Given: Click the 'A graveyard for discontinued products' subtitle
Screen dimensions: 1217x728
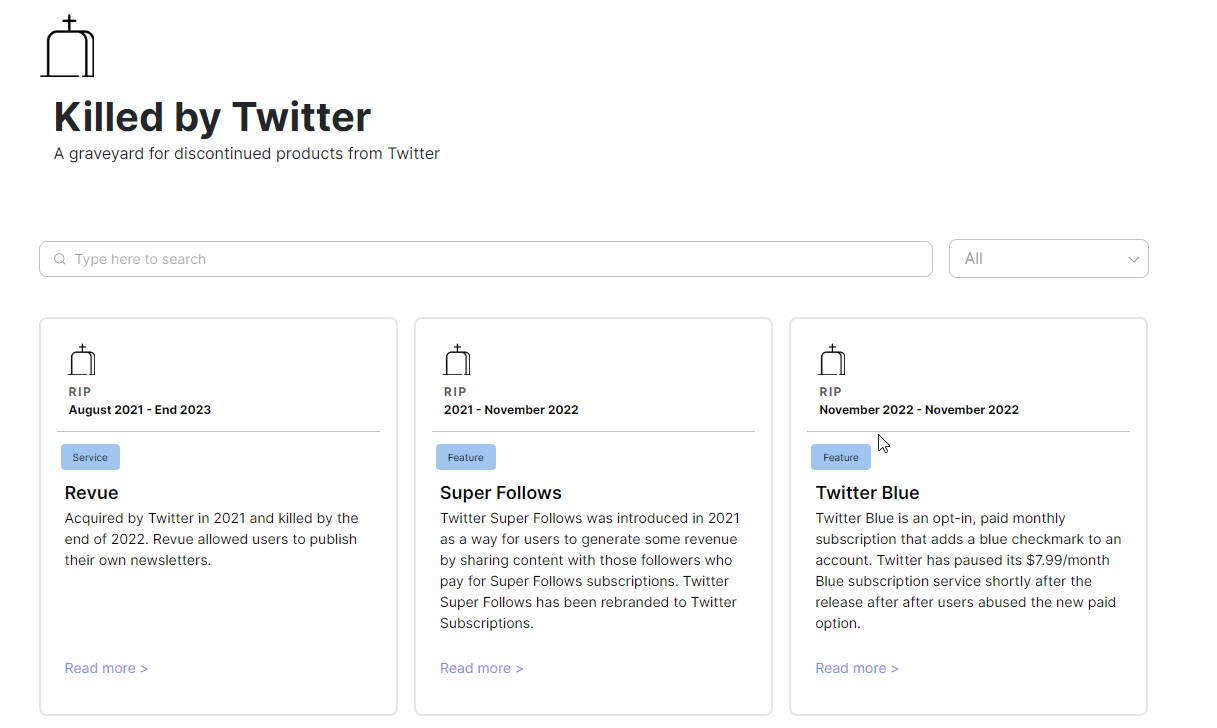Looking at the screenshot, I should coord(247,154).
